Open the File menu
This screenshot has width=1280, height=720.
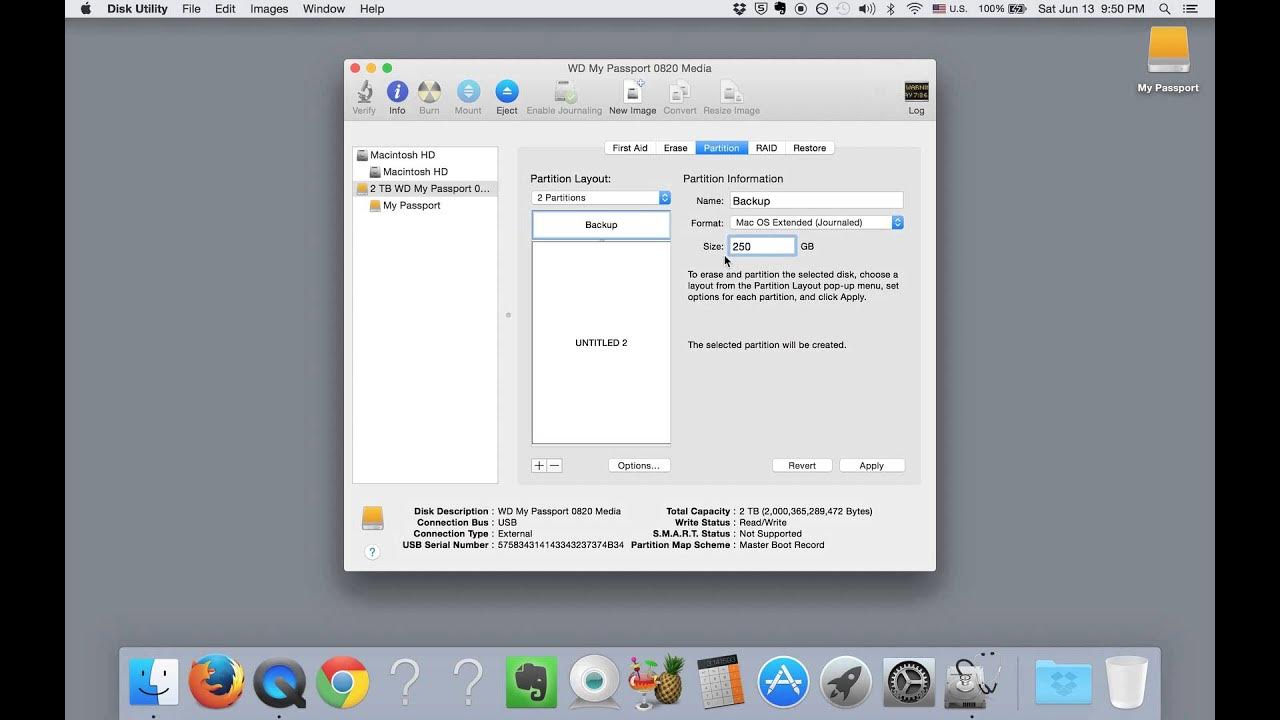[x=191, y=9]
